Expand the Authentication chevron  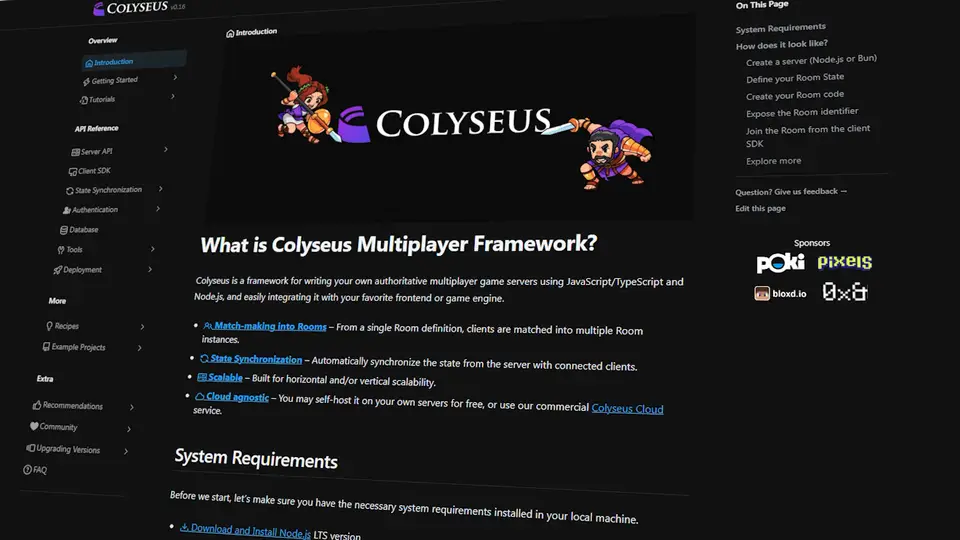(158, 209)
